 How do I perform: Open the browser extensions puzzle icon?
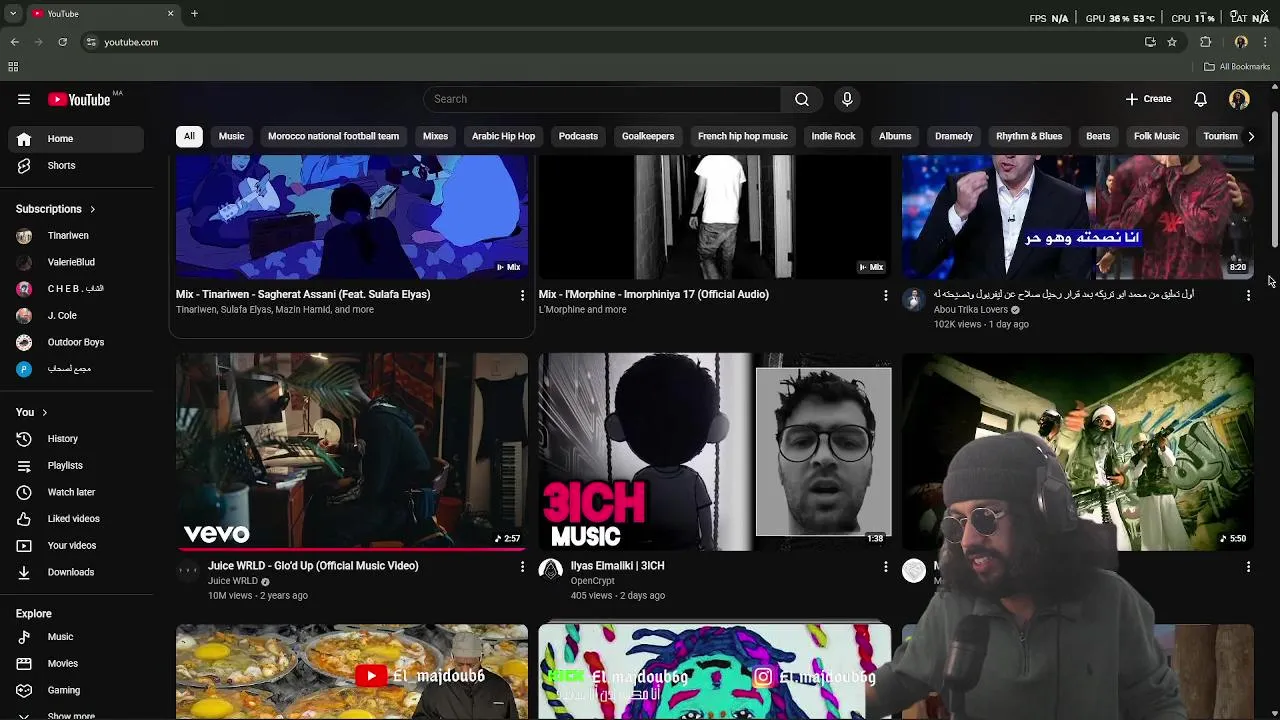[1206, 42]
